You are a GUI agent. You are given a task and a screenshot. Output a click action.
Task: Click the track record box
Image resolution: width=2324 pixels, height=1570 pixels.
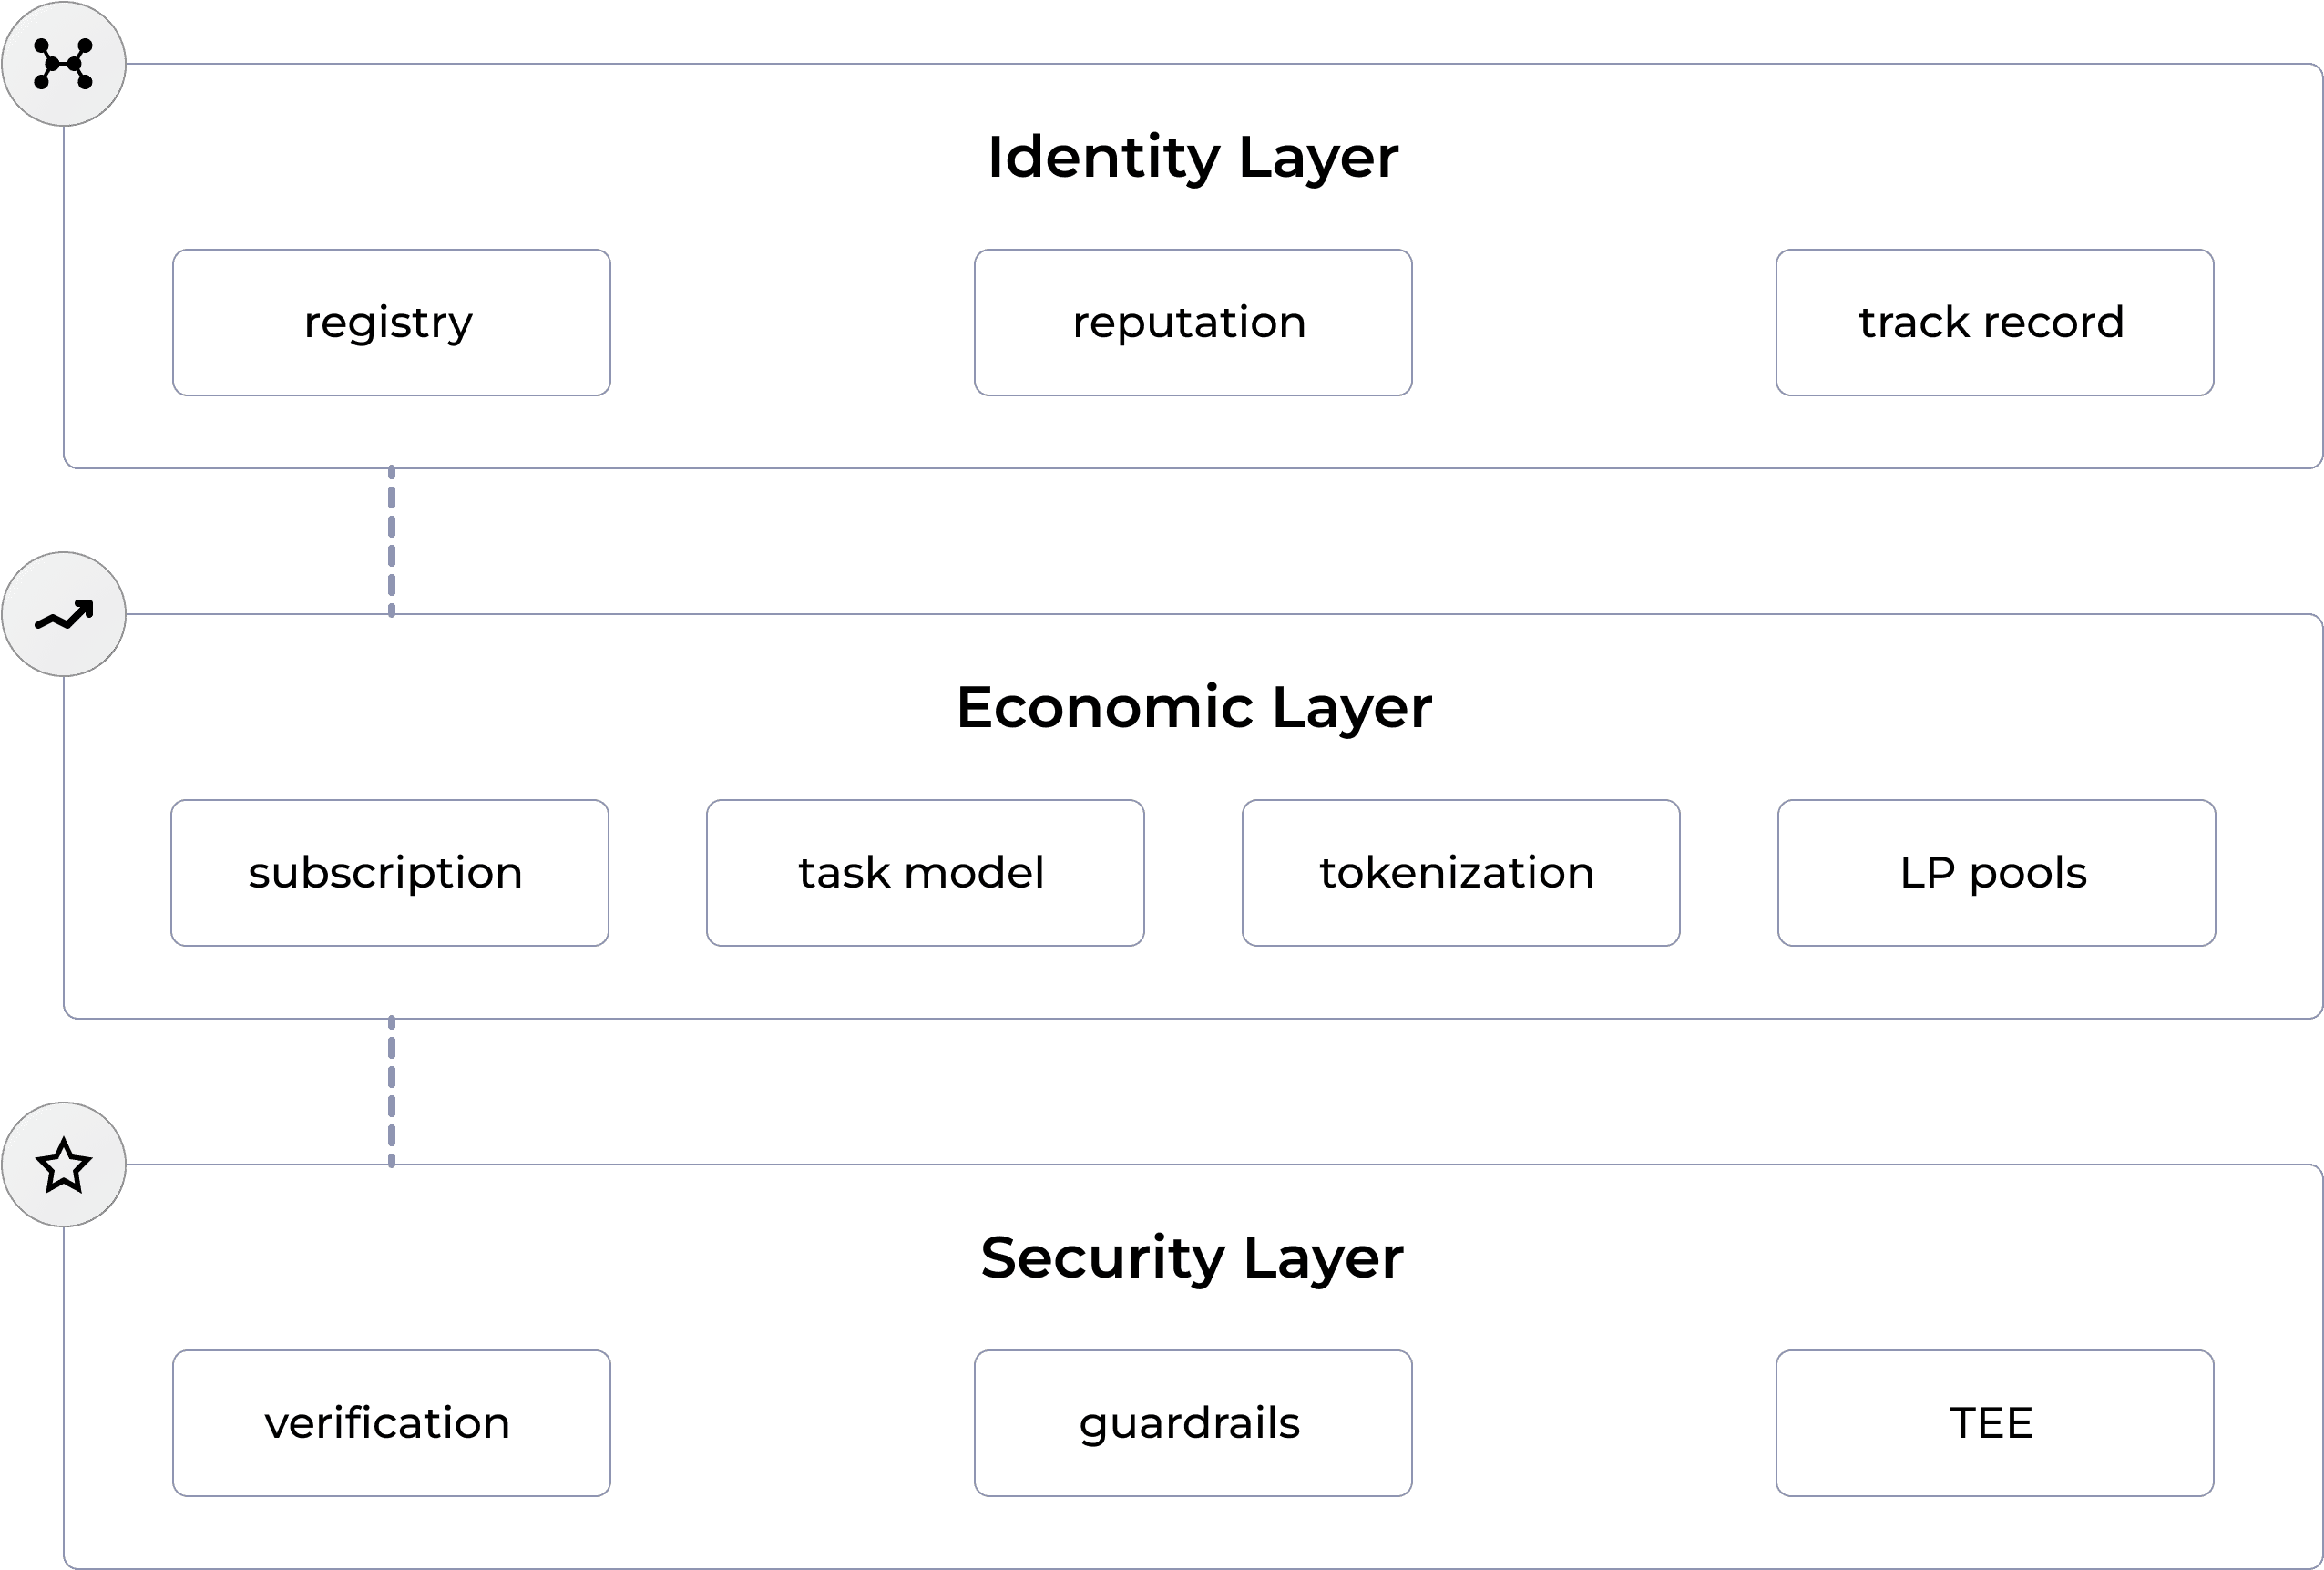coord(1994,323)
